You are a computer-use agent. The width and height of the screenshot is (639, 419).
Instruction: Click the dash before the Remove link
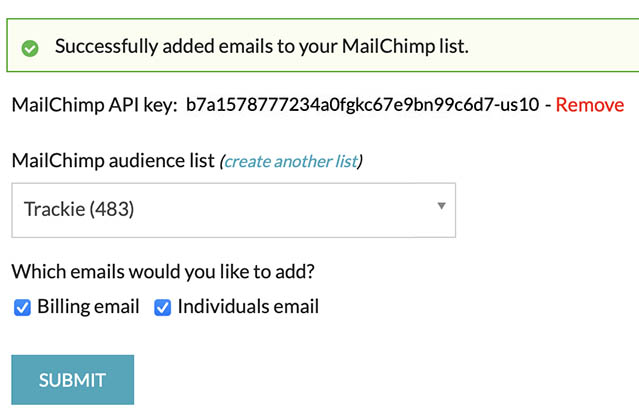click(547, 105)
